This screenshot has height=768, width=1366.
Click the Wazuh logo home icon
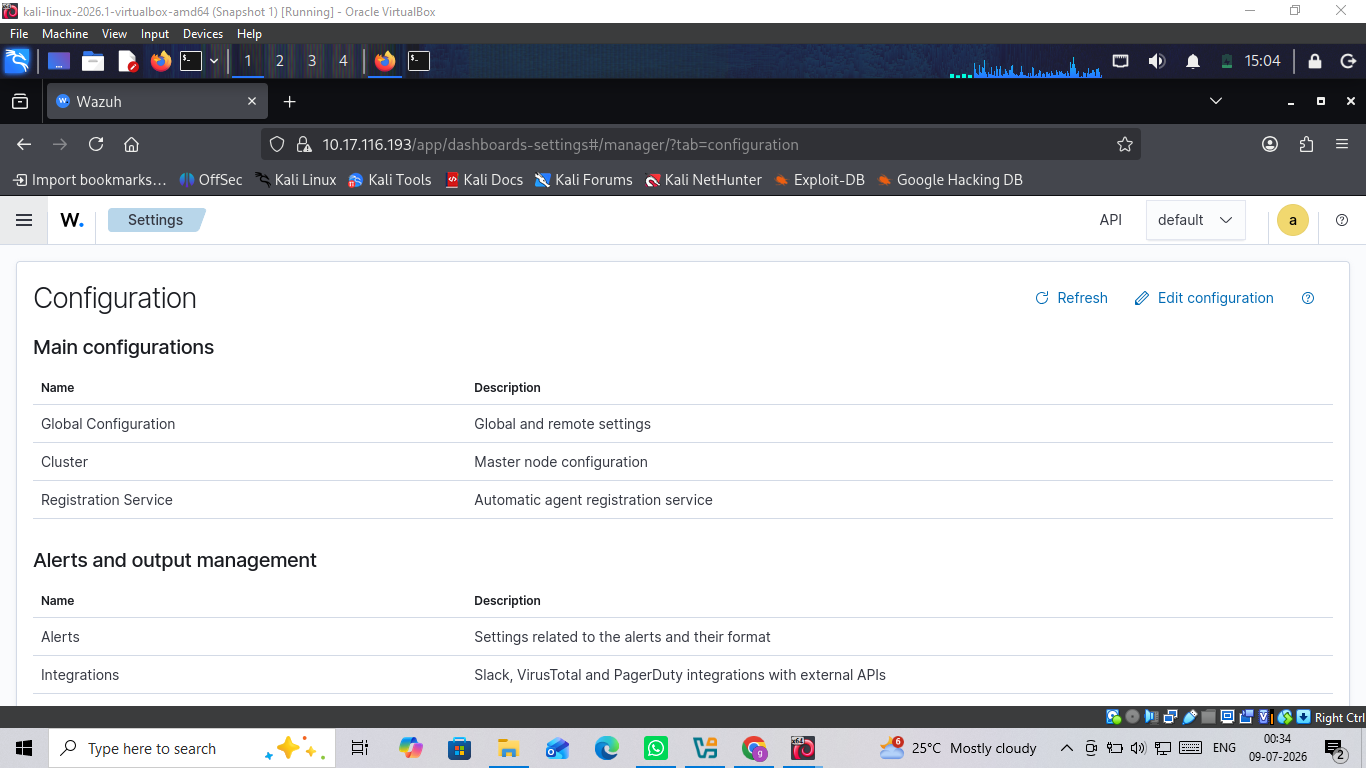(x=72, y=220)
